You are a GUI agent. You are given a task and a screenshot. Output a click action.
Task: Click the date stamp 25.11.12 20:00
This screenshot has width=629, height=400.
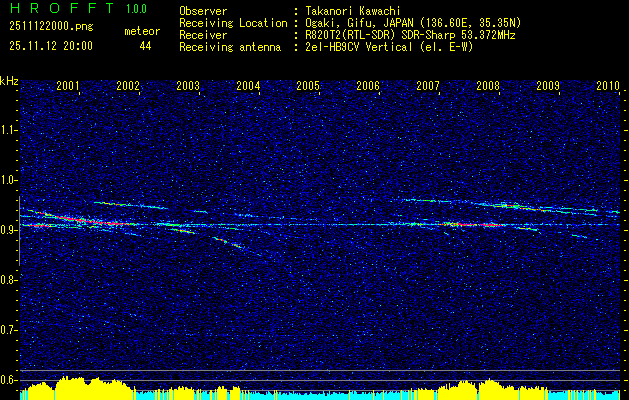(51, 46)
